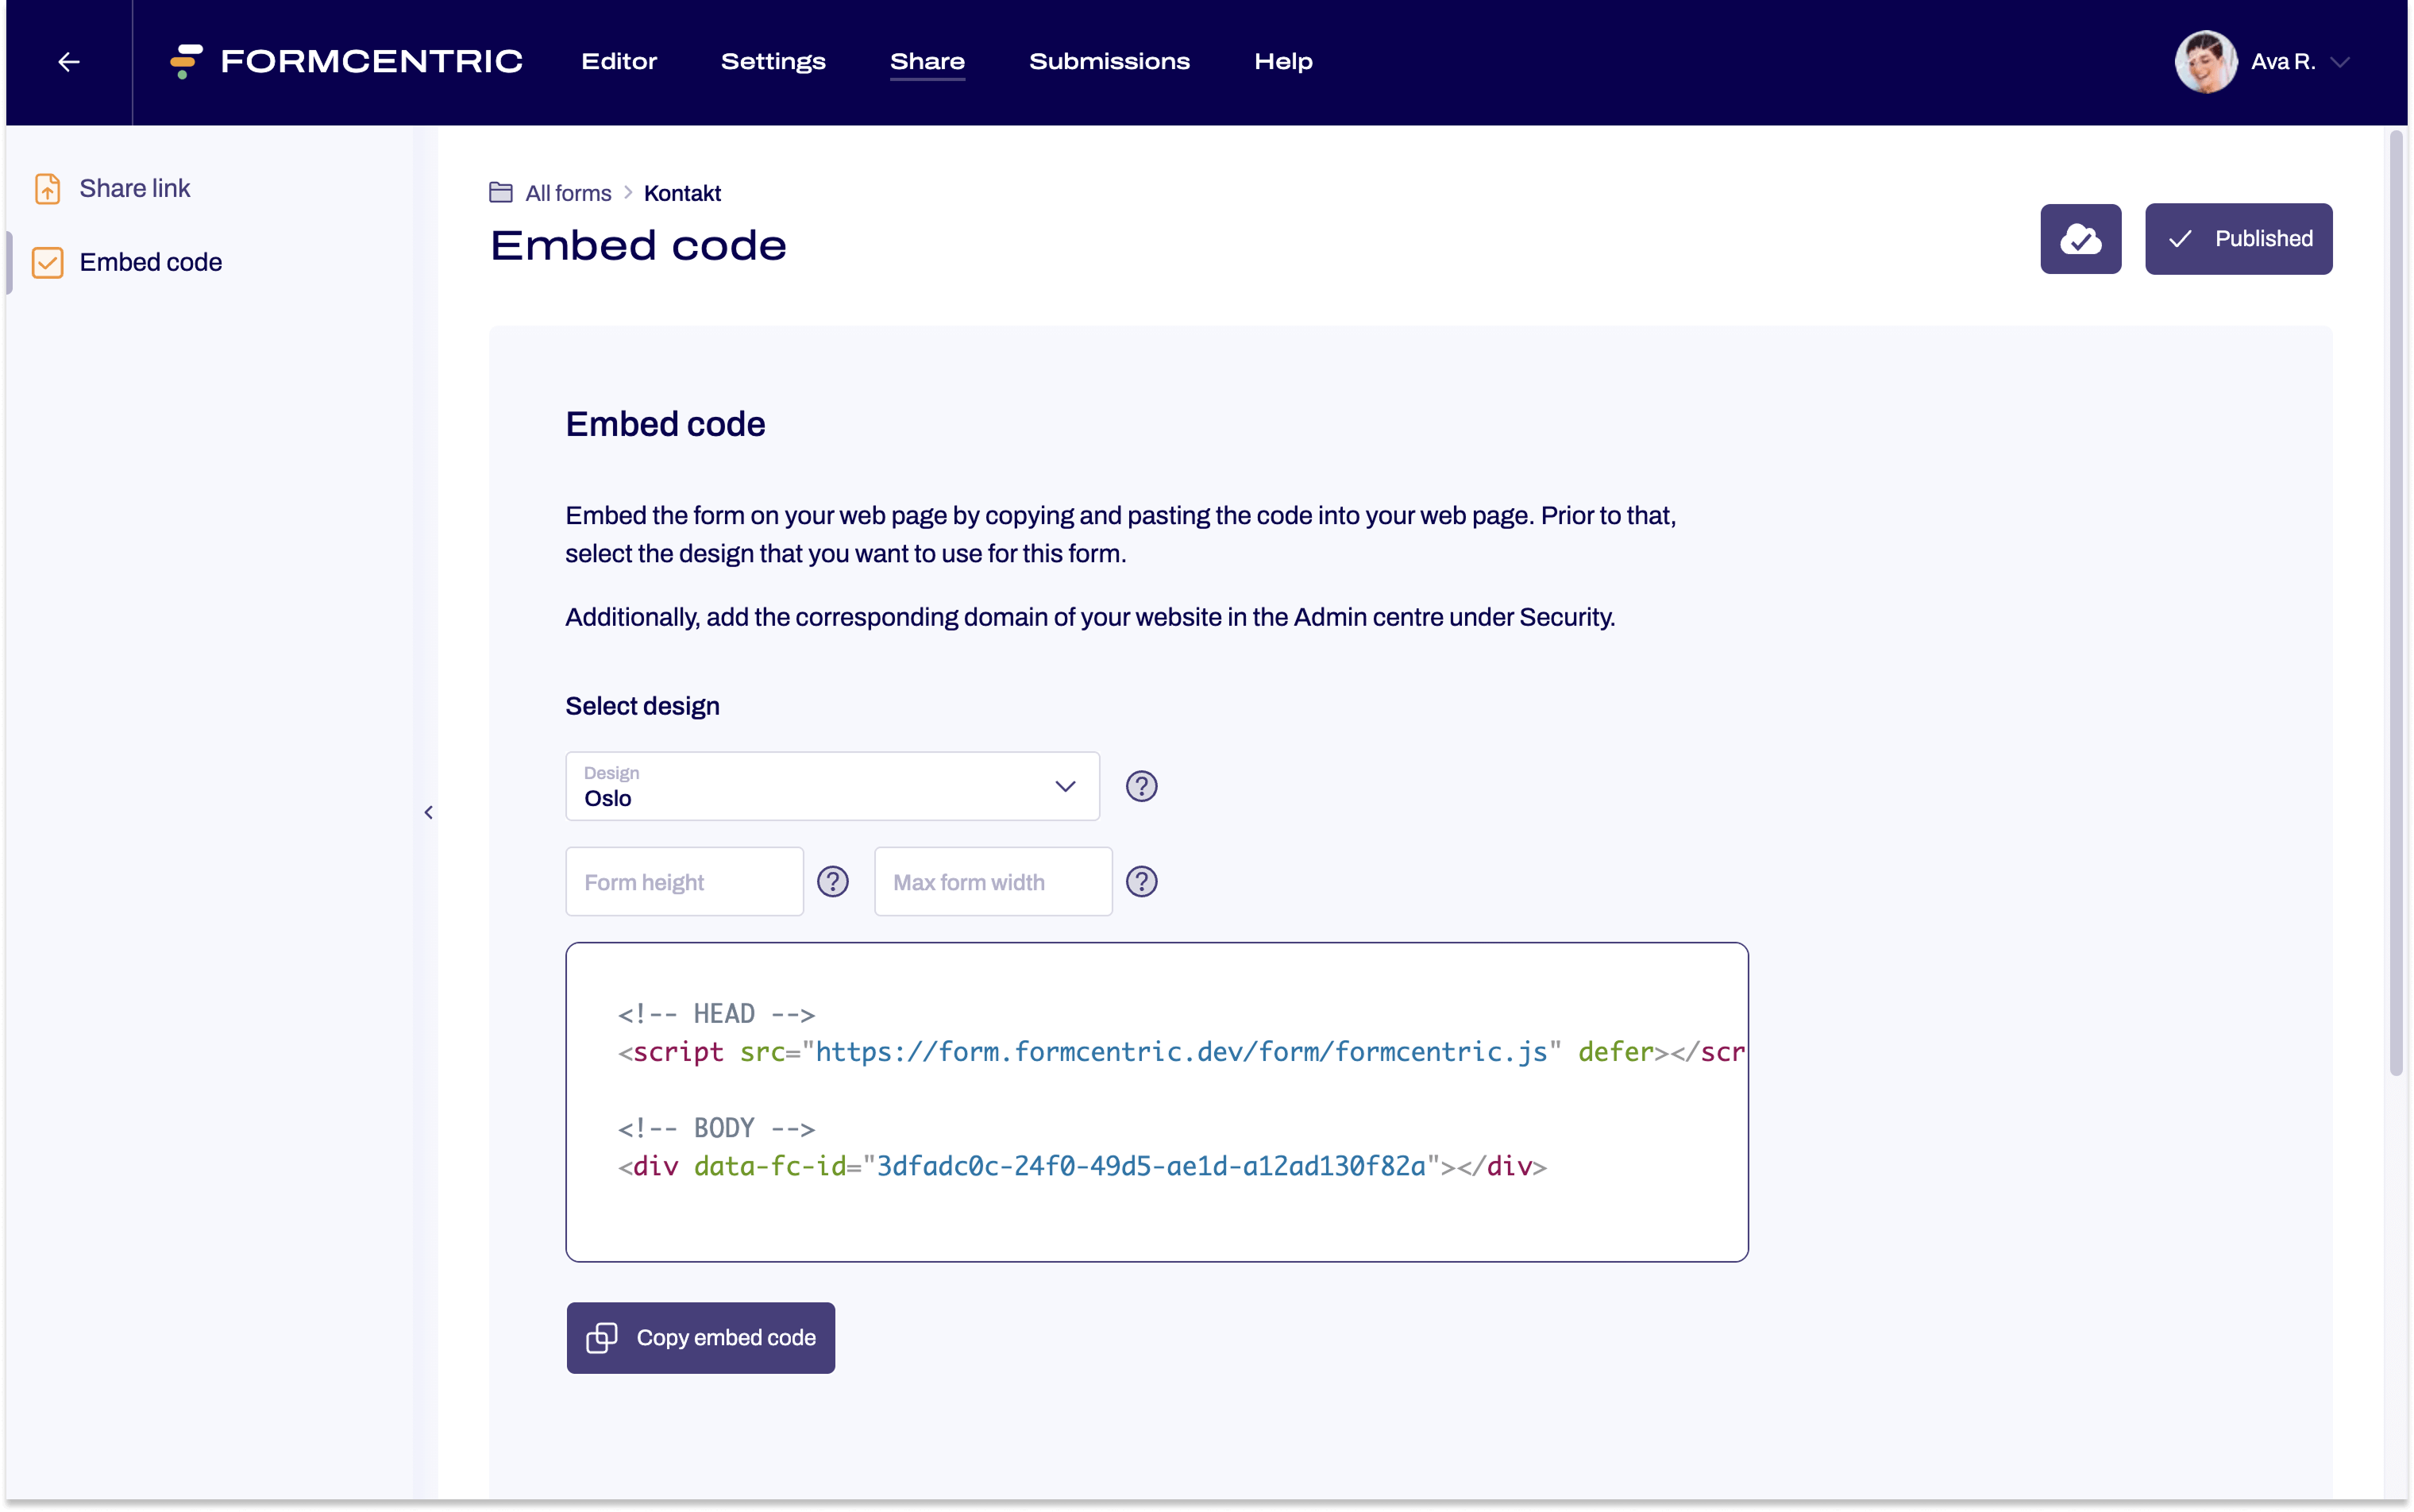Click the Formcentric logo
This screenshot has width=2414, height=1512.
pyautogui.click(x=345, y=61)
